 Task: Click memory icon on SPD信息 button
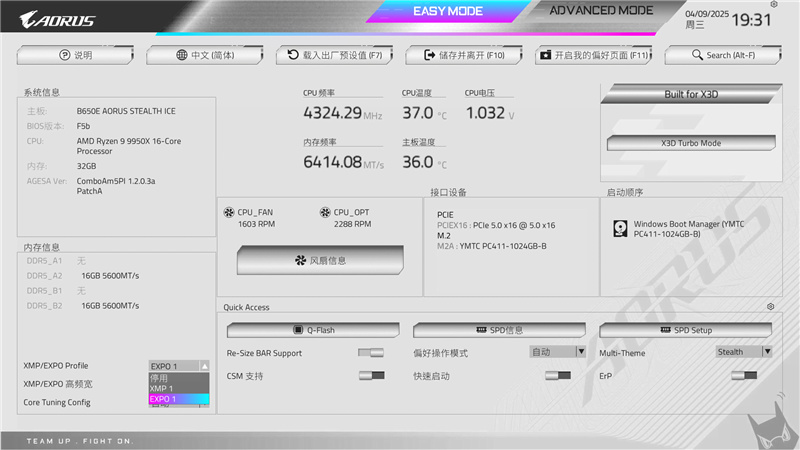[x=481, y=330]
